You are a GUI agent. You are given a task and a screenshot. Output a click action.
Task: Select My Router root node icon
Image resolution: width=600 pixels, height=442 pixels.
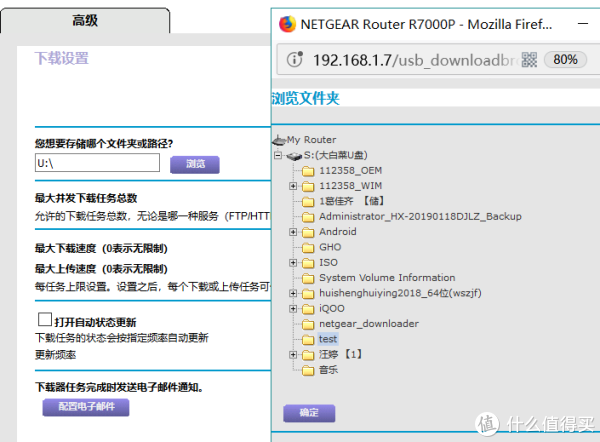click(x=279, y=140)
